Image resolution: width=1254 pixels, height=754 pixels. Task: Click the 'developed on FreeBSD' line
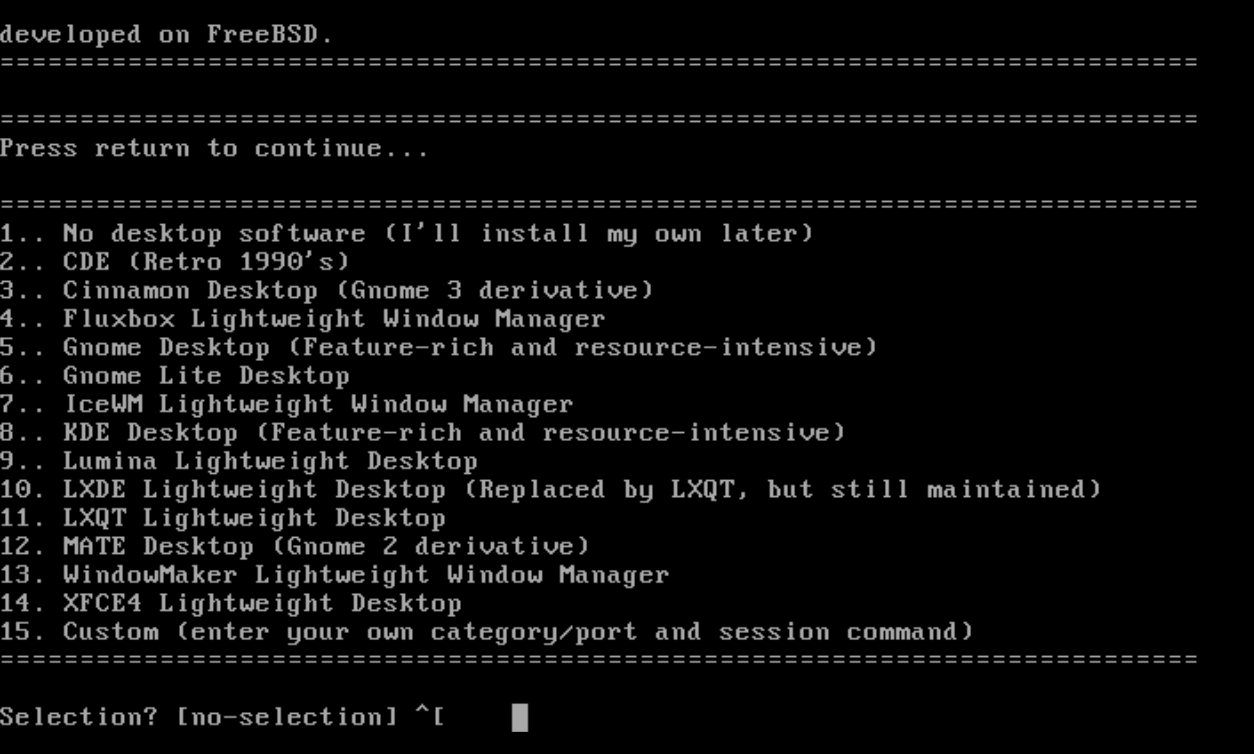[166, 35]
